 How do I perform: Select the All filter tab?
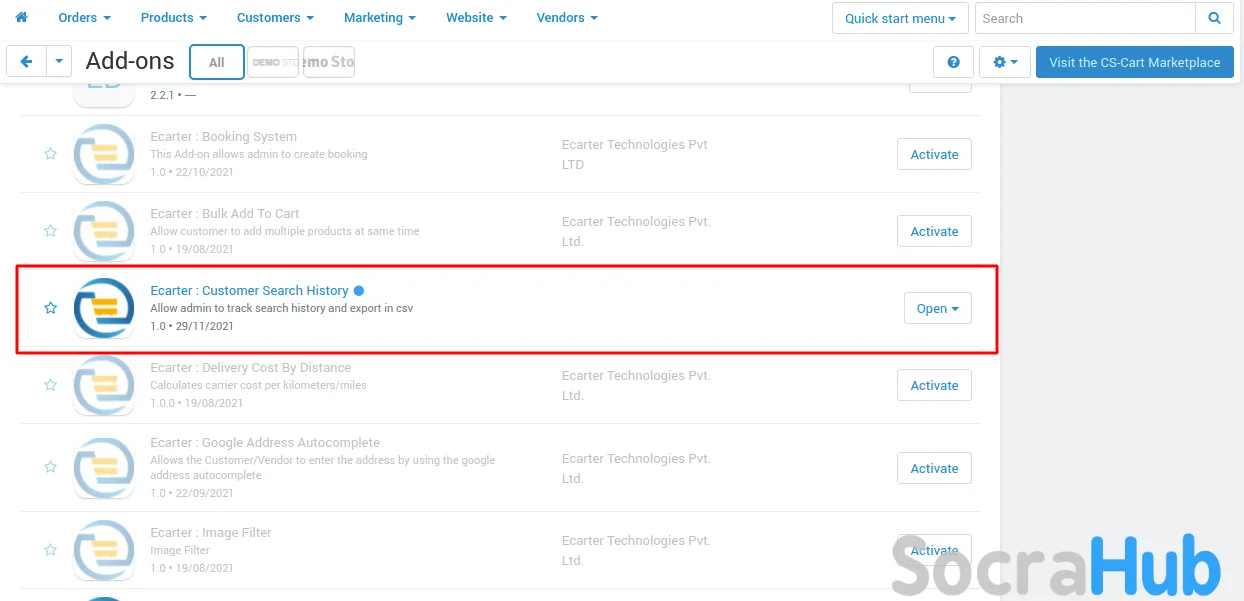(x=216, y=62)
